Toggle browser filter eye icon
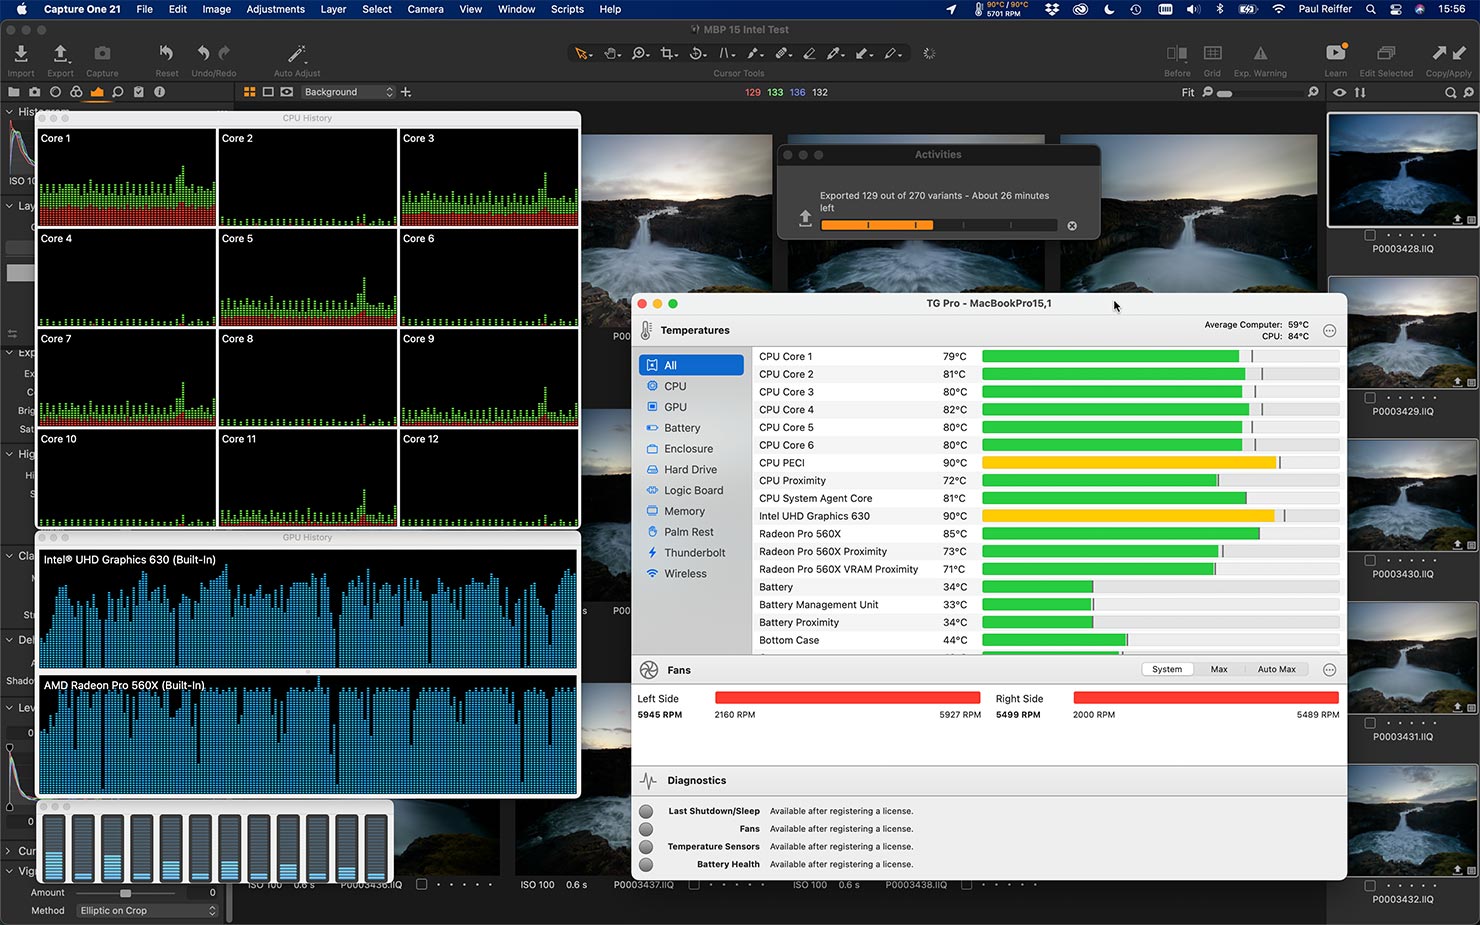Screen dimensions: 1480x925 (1339, 92)
